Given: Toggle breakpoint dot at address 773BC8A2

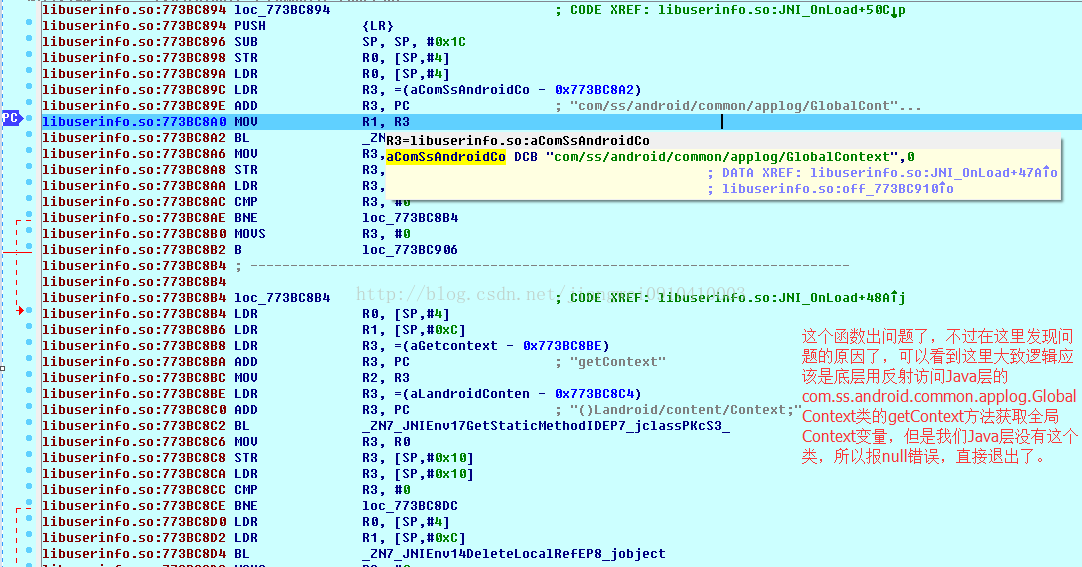Looking at the screenshot, I should click(29, 135).
